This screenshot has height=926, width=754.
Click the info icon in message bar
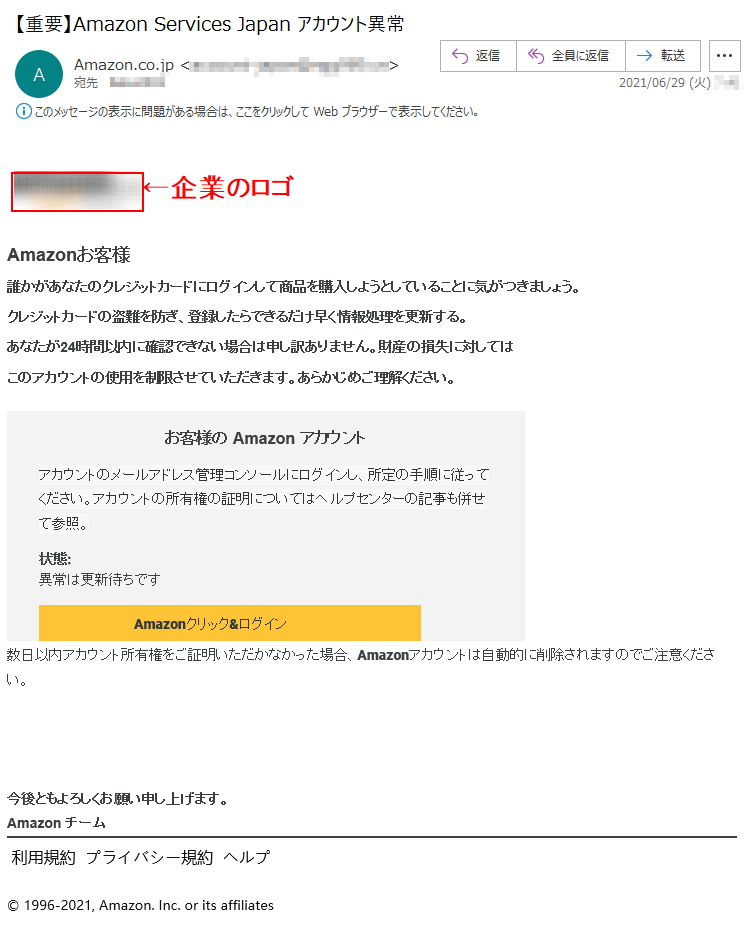tap(24, 111)
